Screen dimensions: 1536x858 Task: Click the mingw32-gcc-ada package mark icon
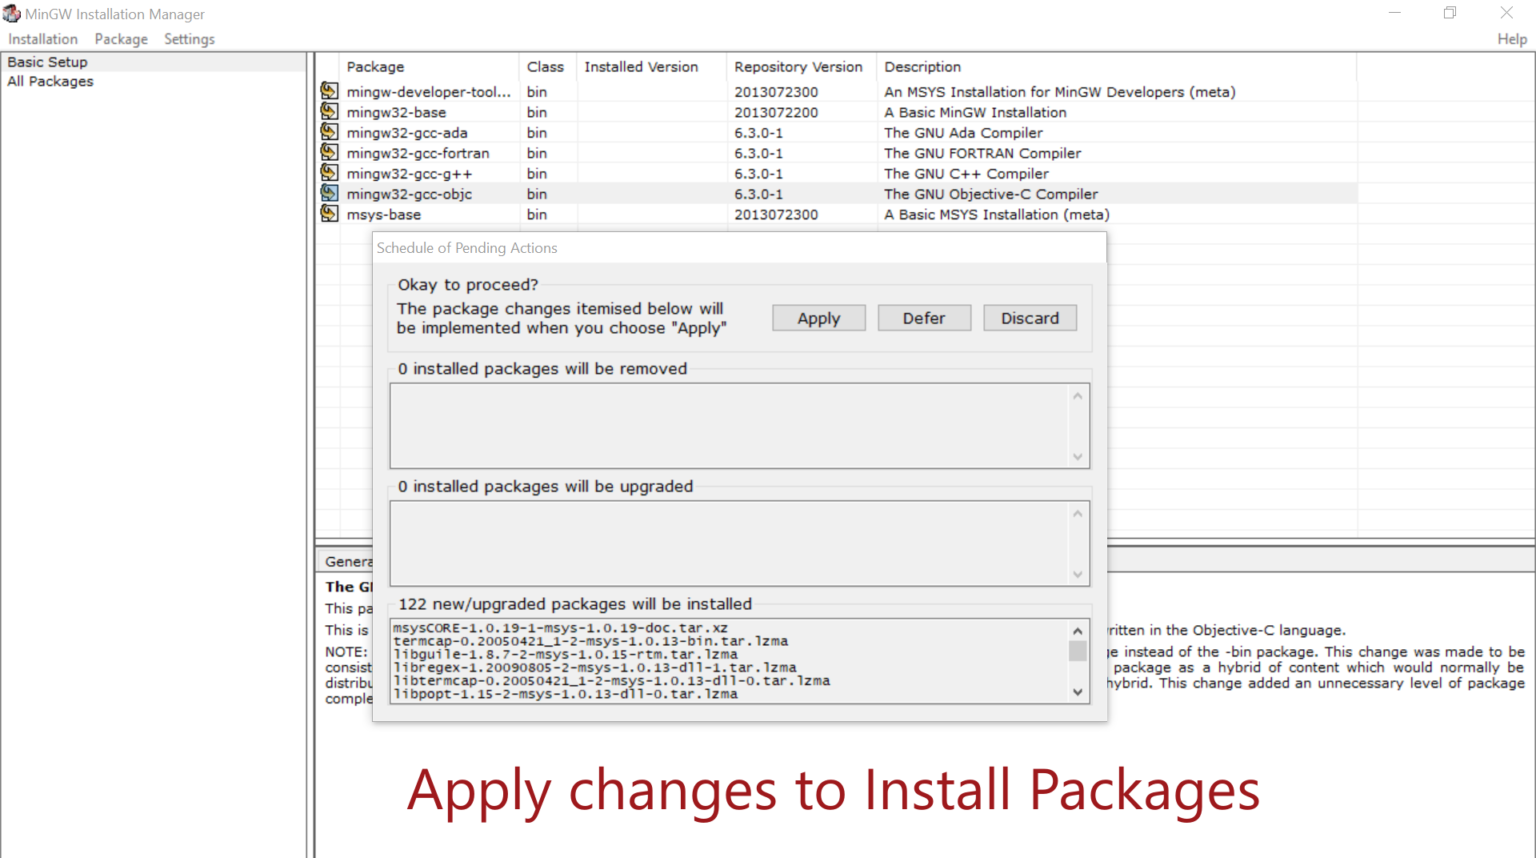tap(329, 132)
